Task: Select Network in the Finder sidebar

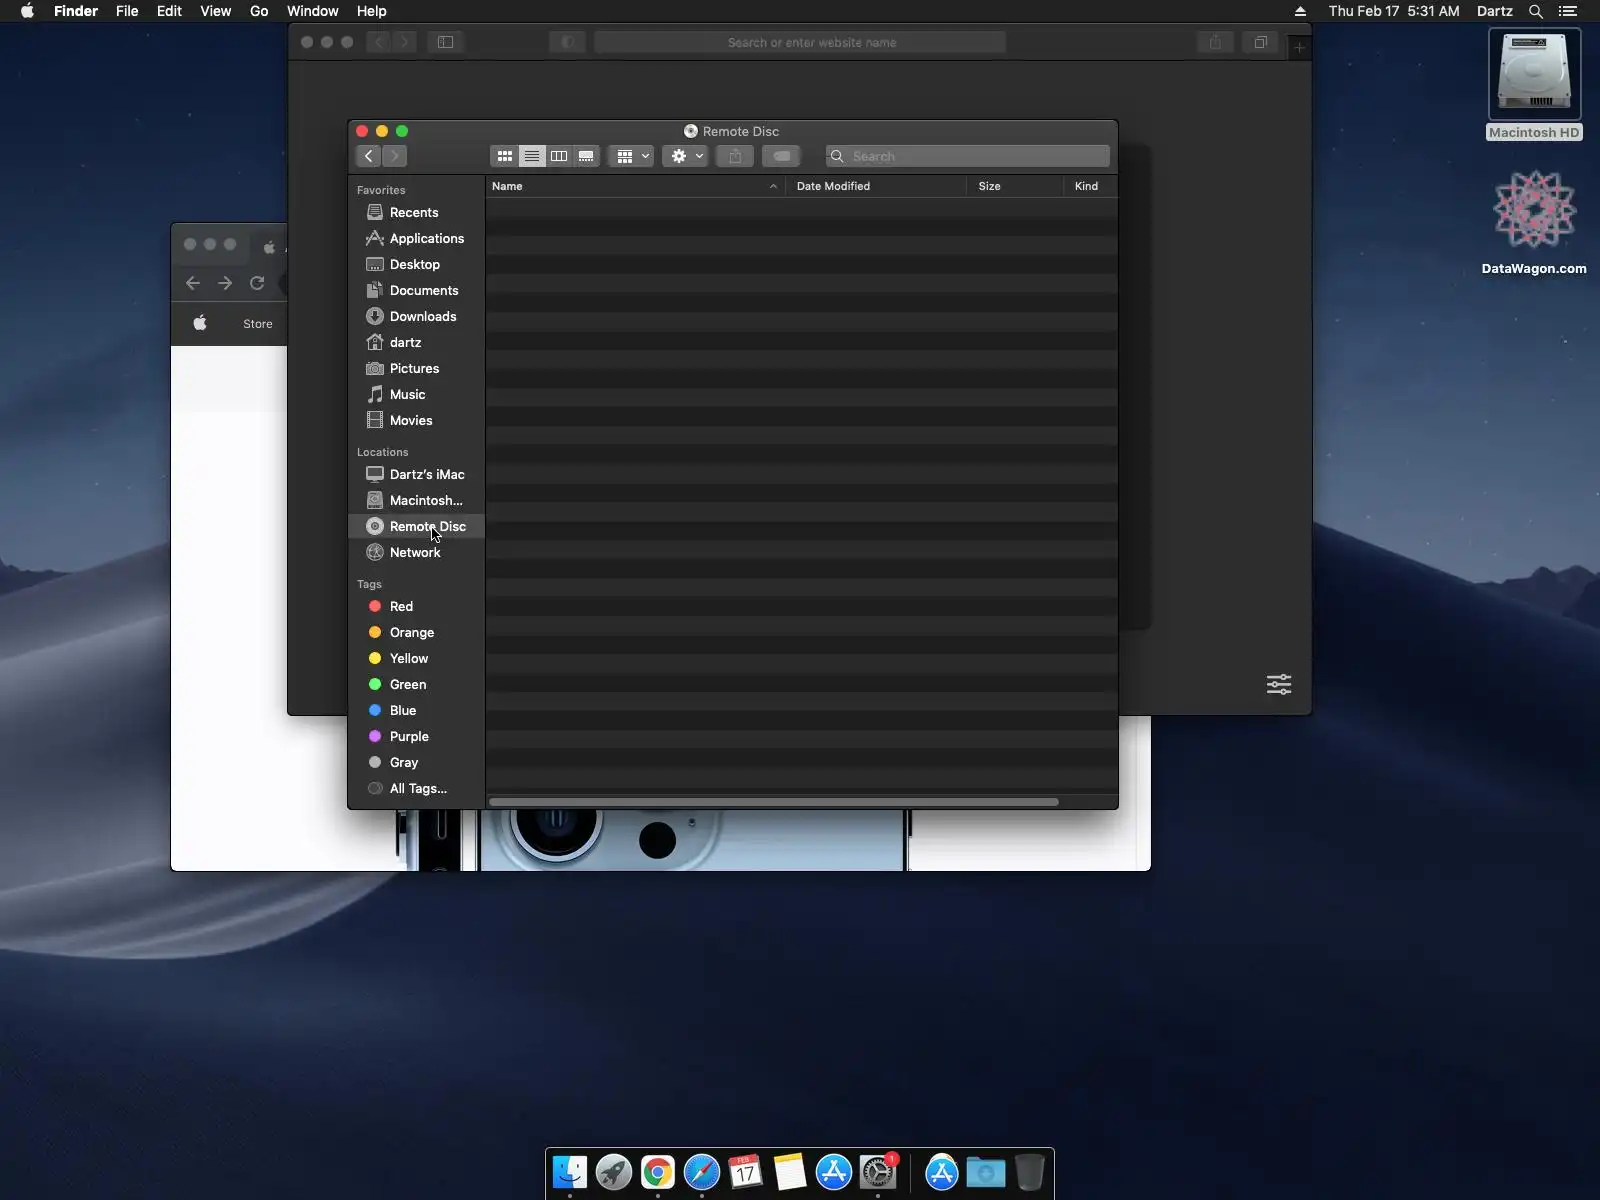Action: point(416,552)
